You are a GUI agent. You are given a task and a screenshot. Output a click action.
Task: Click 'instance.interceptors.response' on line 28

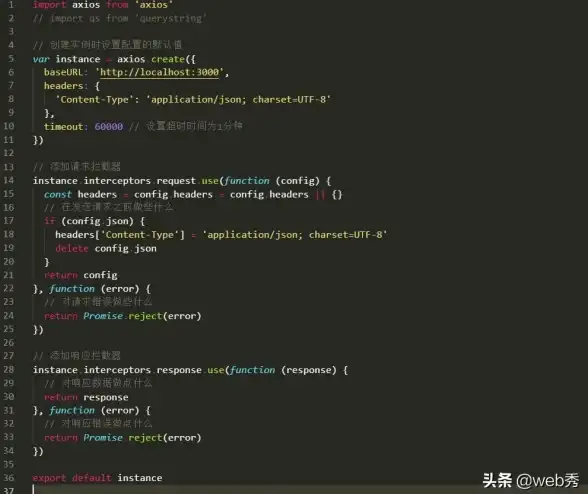click(117, 370)
